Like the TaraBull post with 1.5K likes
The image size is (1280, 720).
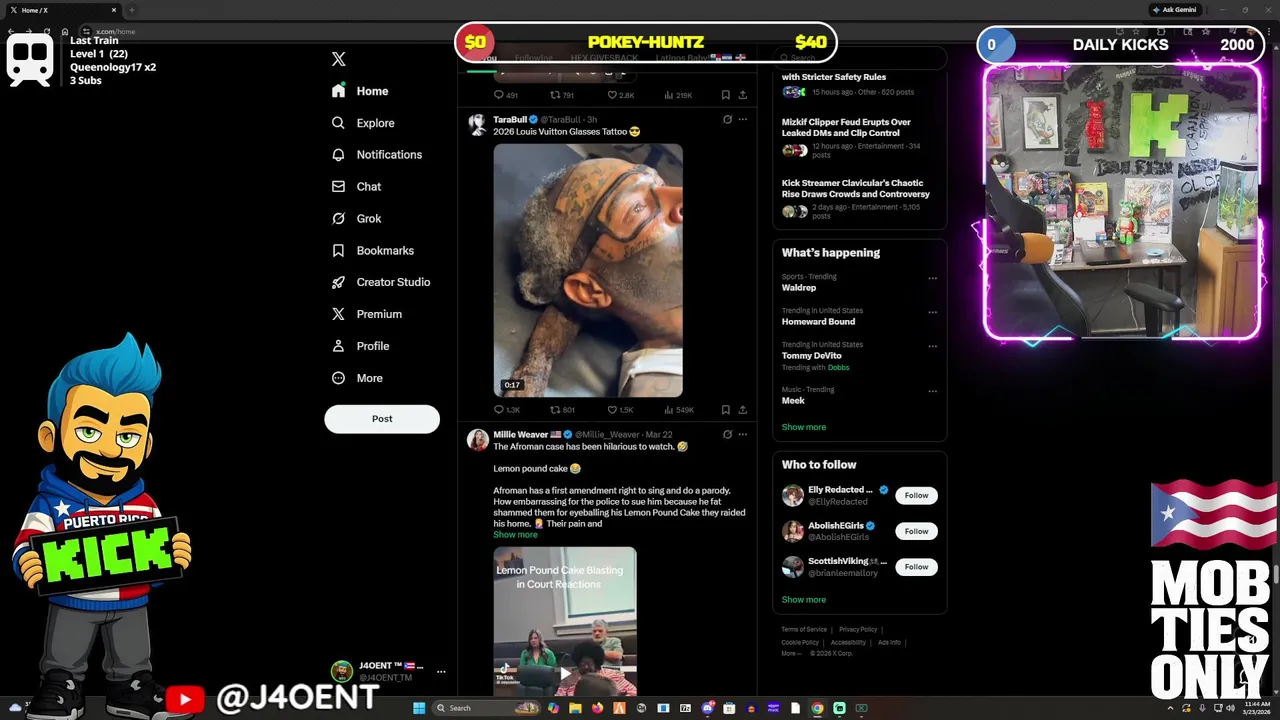pyautogui.click(x=620, y=410)
